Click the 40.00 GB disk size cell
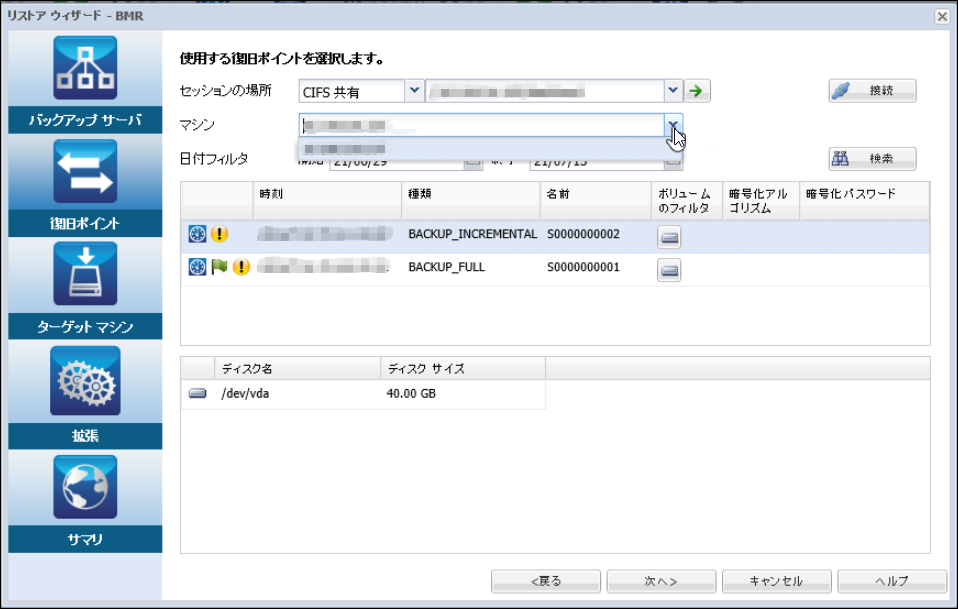 (x=411, y=393)
